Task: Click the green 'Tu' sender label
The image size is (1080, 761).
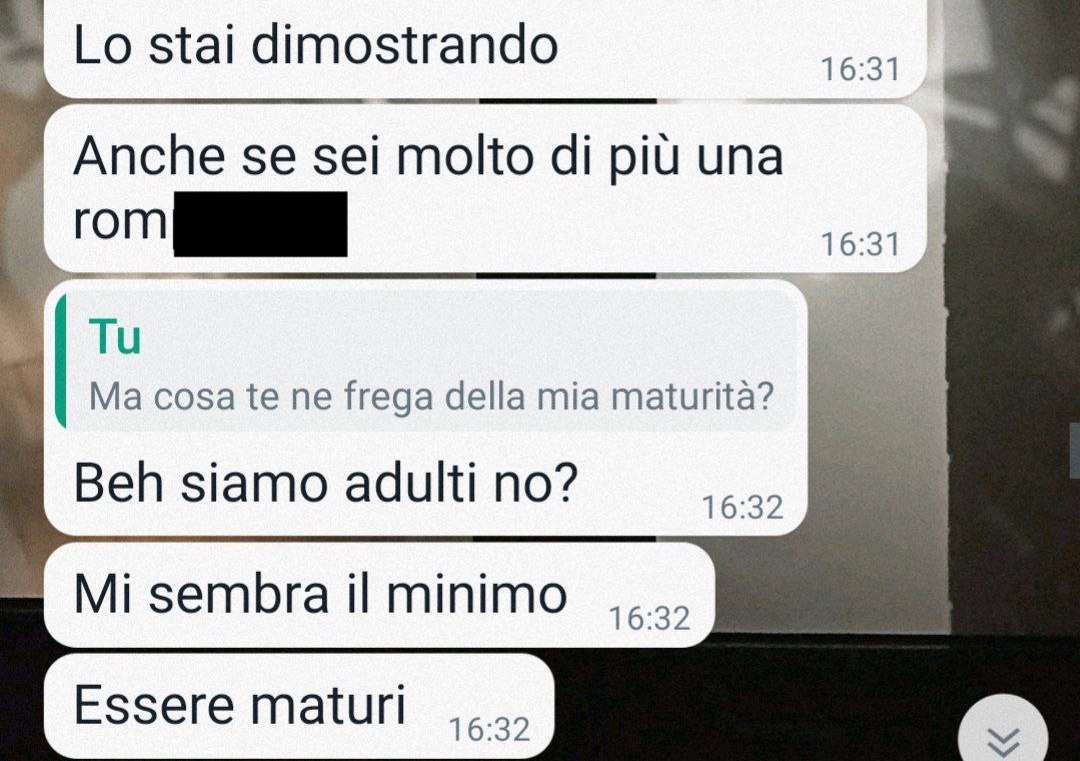Action: click(115, 337)
